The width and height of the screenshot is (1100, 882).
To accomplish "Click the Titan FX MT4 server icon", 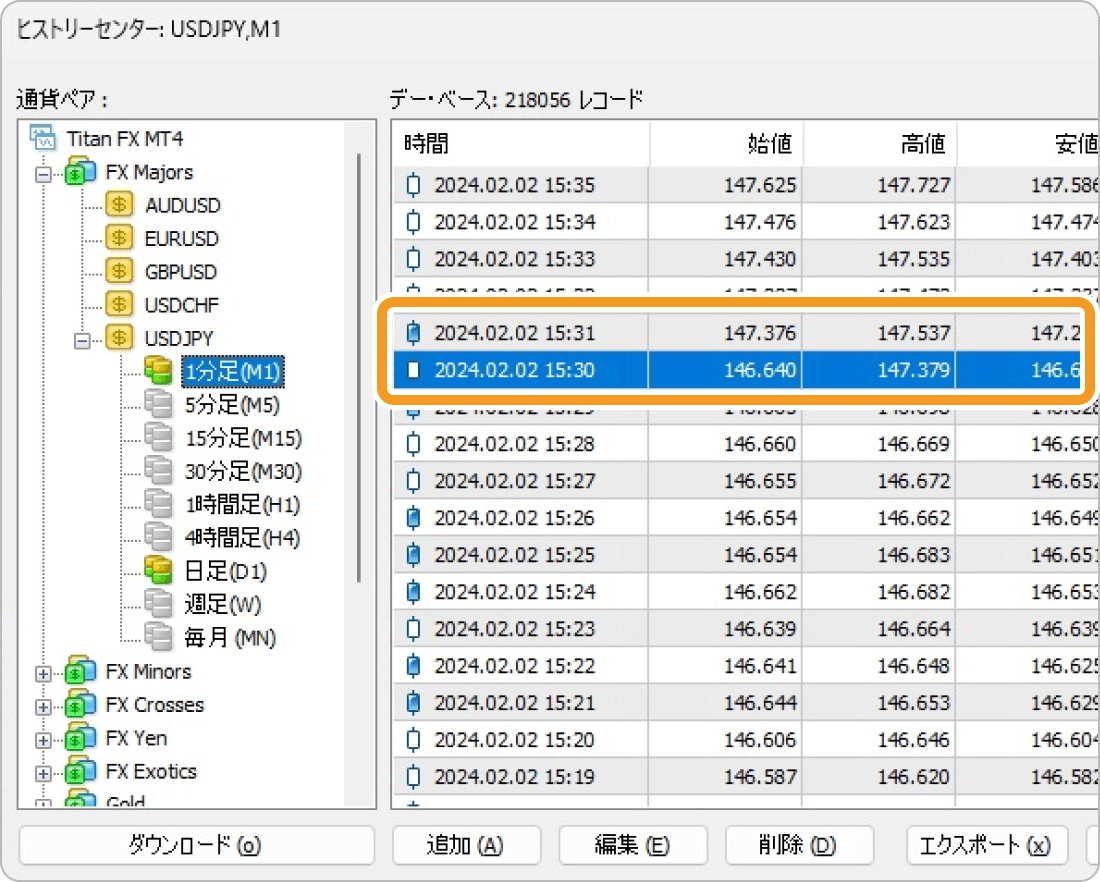I will coord(43,138).
